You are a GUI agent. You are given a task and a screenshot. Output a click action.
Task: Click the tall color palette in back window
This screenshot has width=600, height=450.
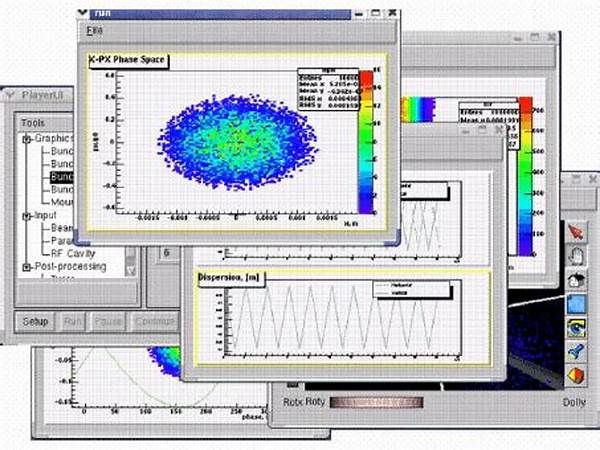click(x=525, y=176)
